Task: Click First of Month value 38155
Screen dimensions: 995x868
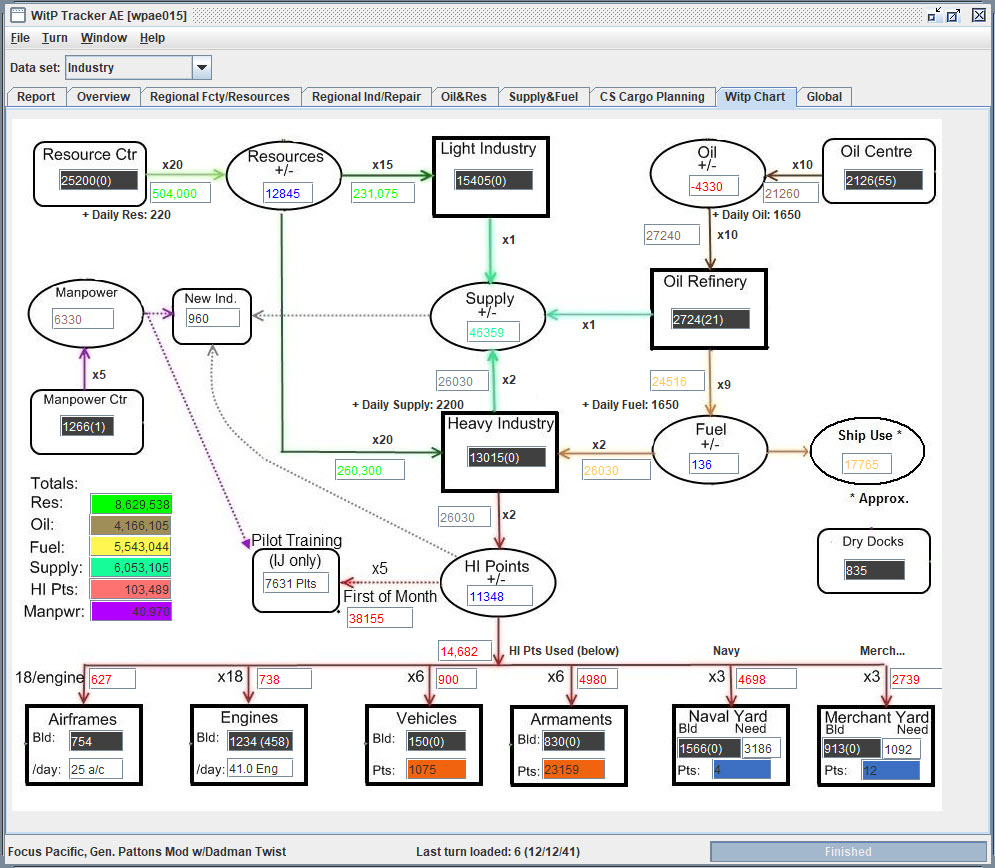Action: pos(379,618)
